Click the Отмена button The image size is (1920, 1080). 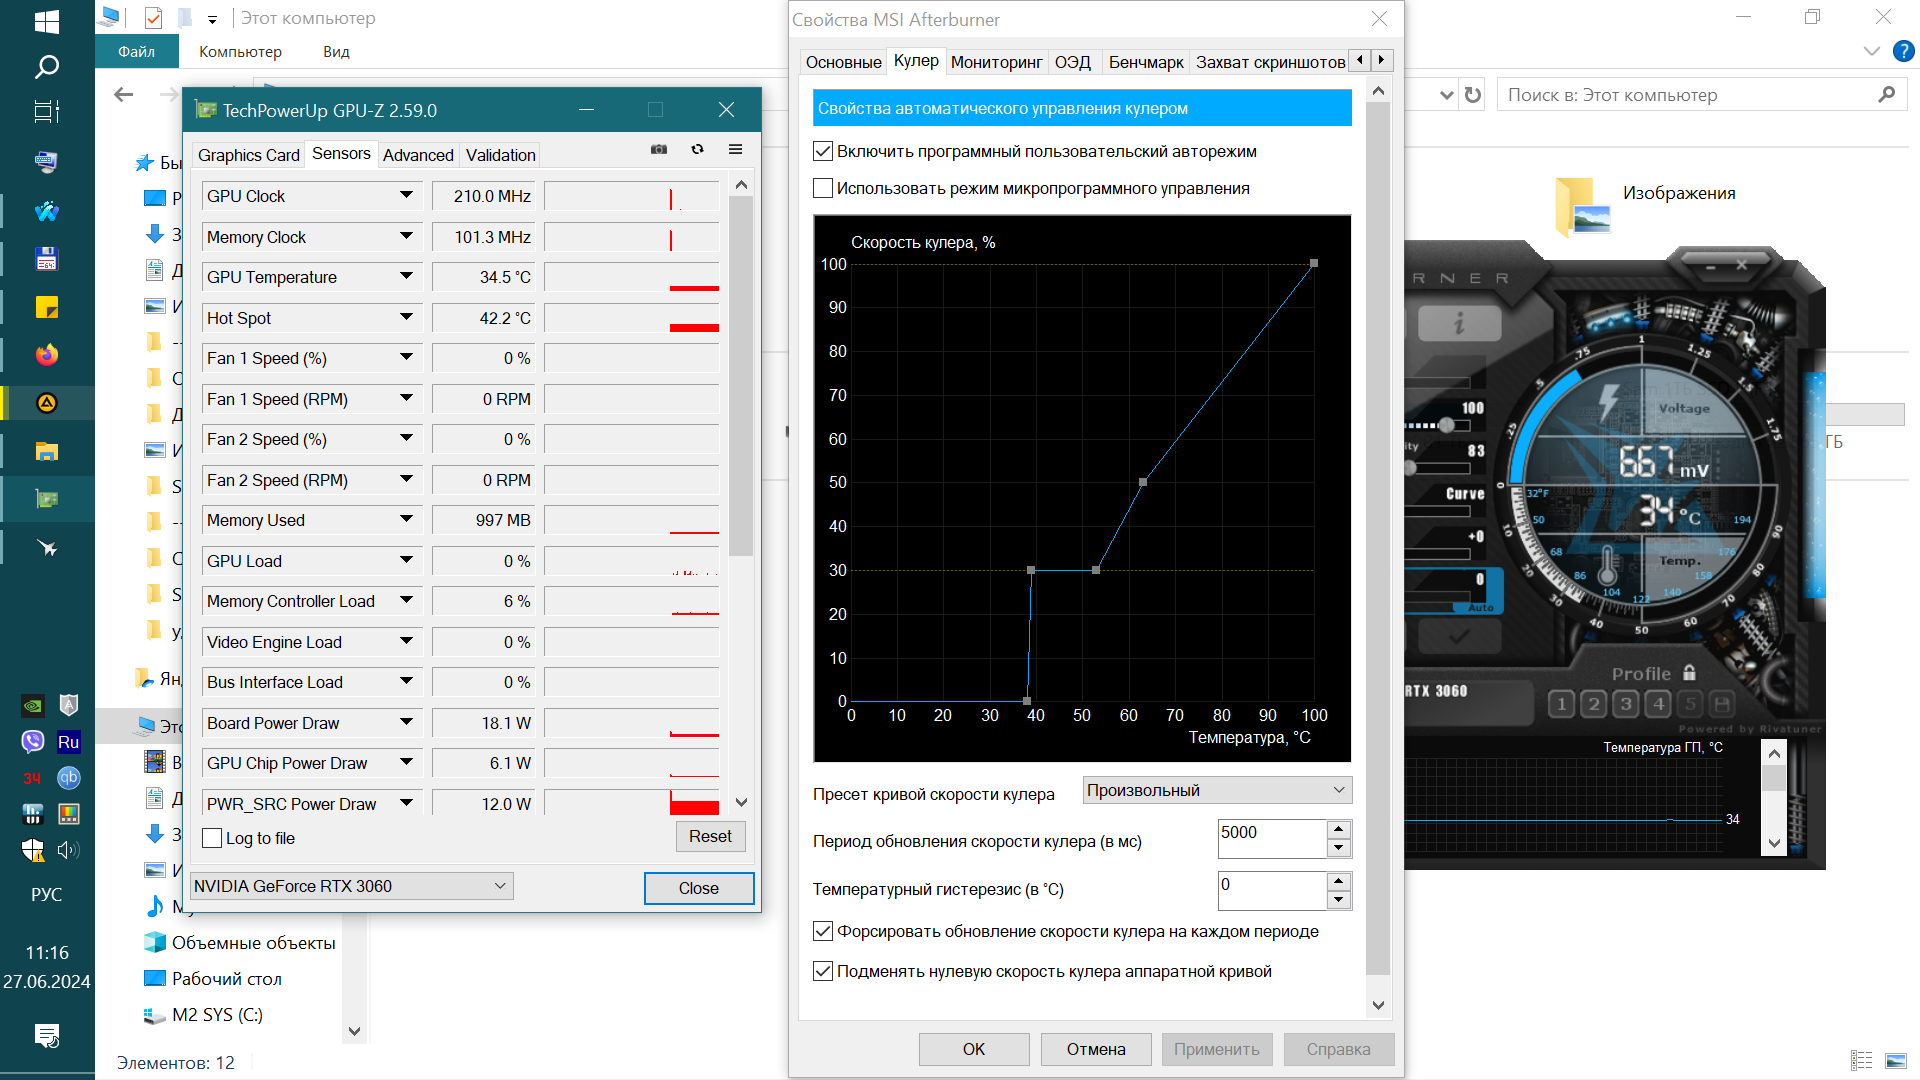[1095, 1049]
